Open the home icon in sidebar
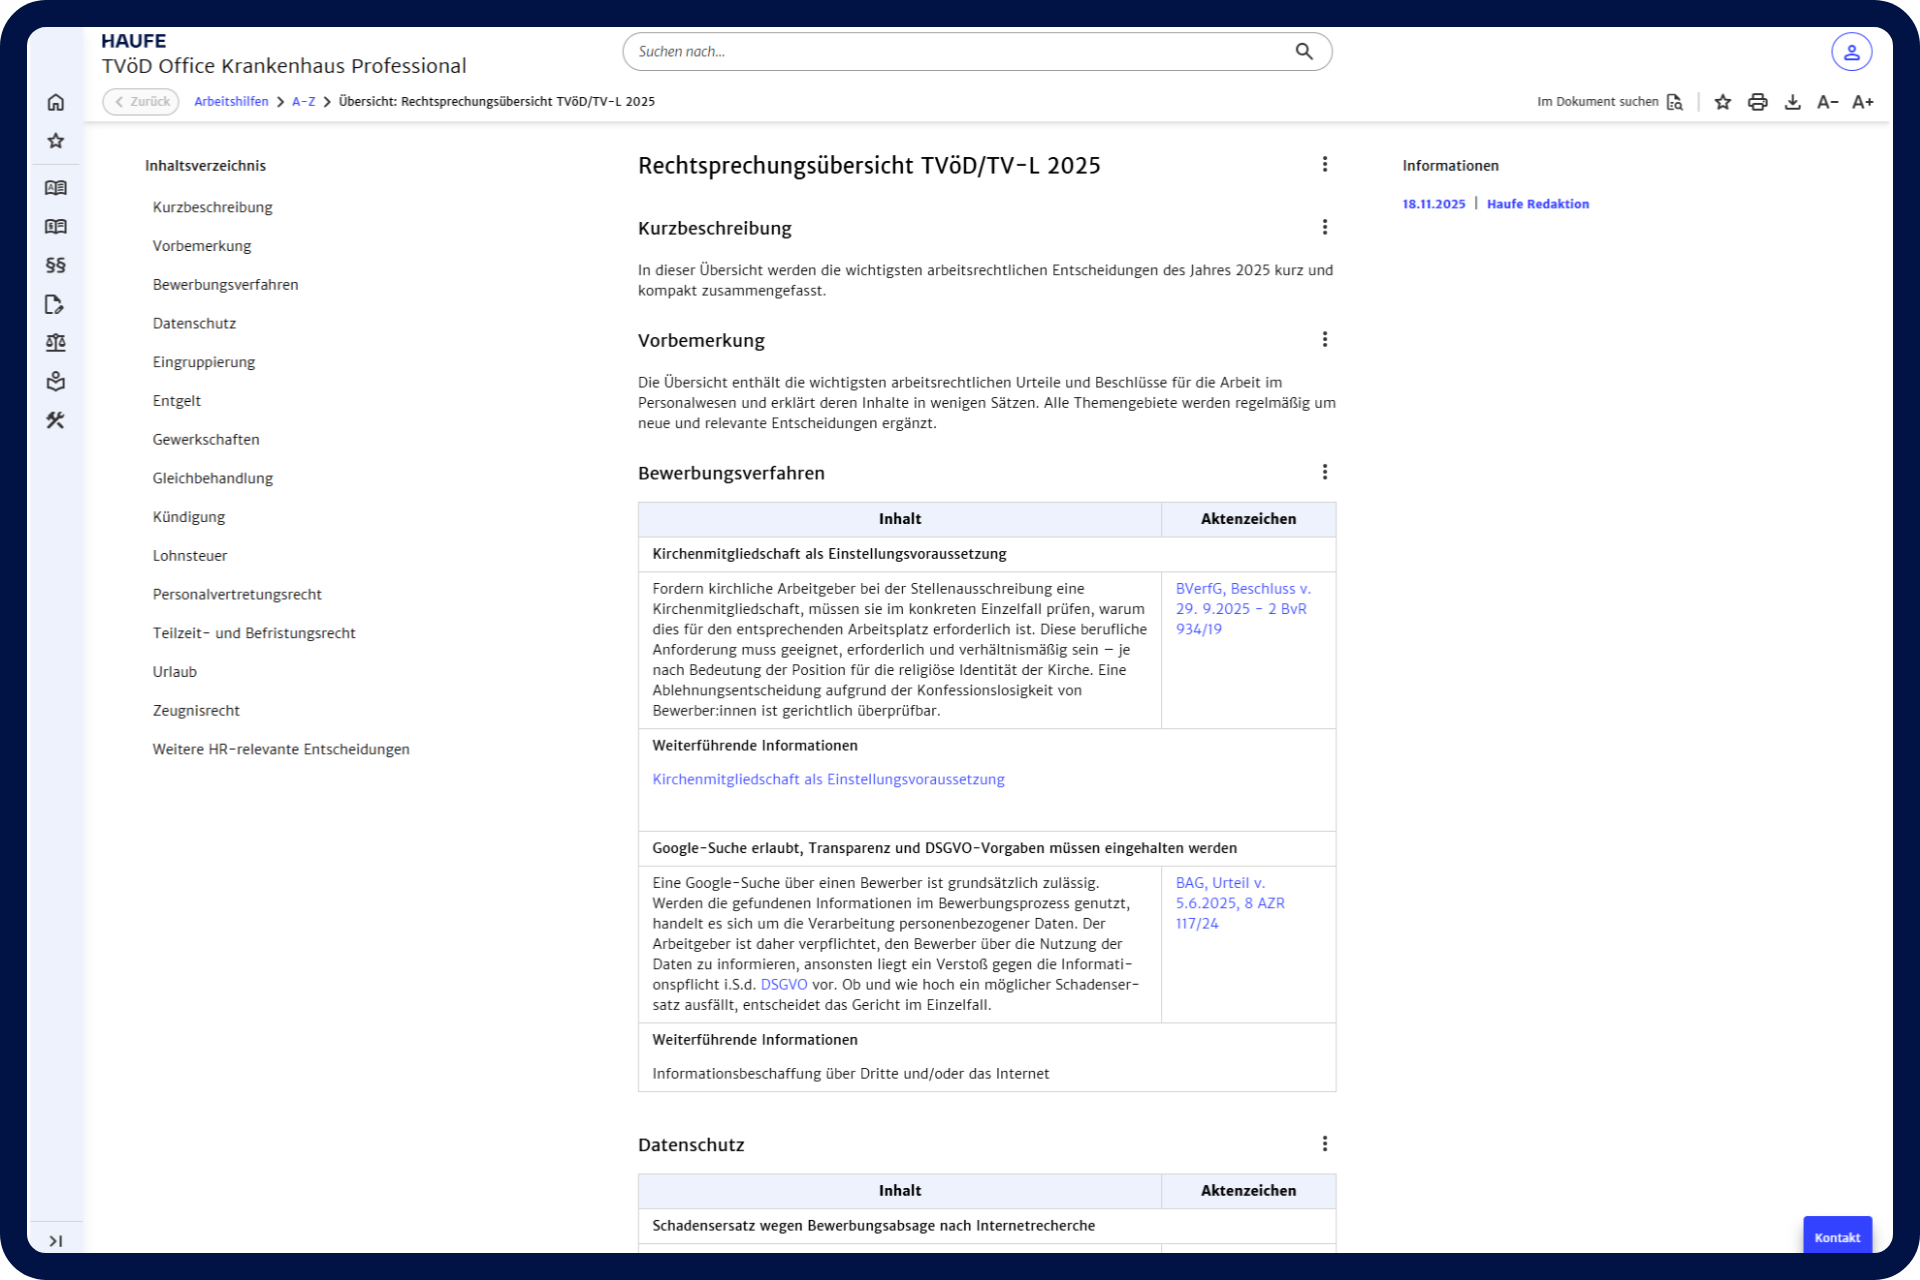This screenshot has width=1920, height=1280. (56, 102)
